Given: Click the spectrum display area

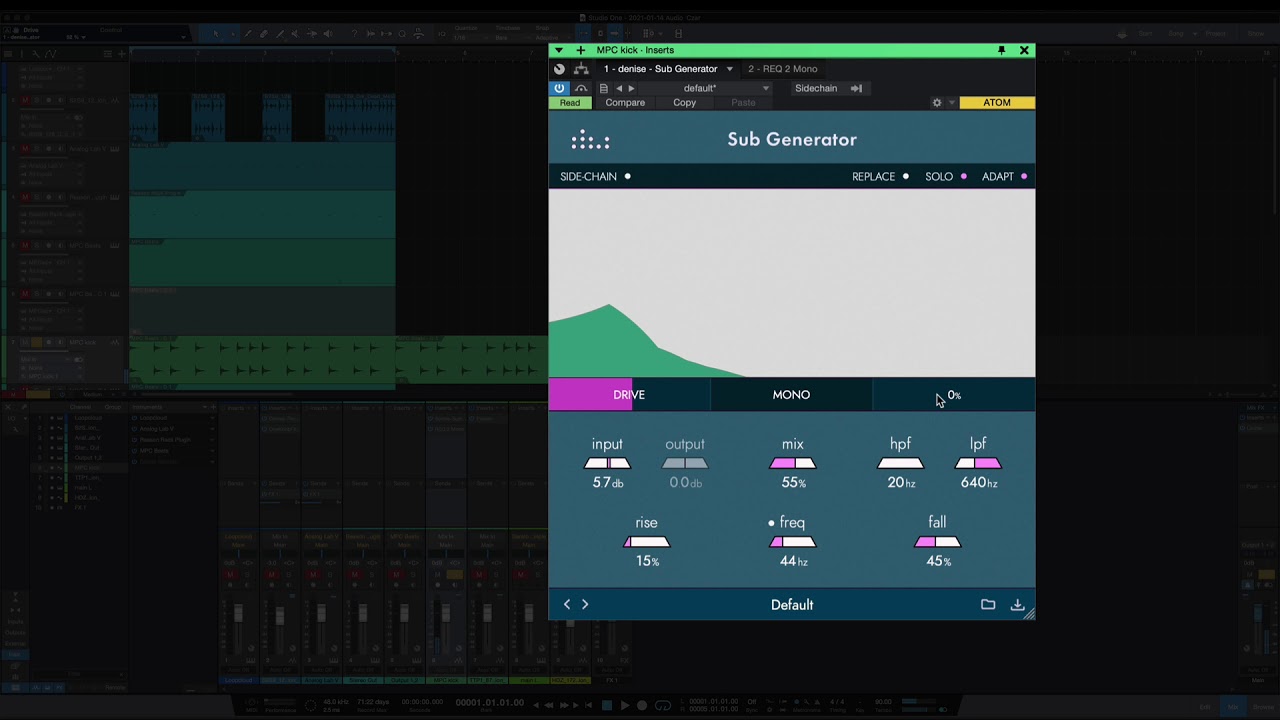Looking at the screenshot, I should click(x=792, y=284).
